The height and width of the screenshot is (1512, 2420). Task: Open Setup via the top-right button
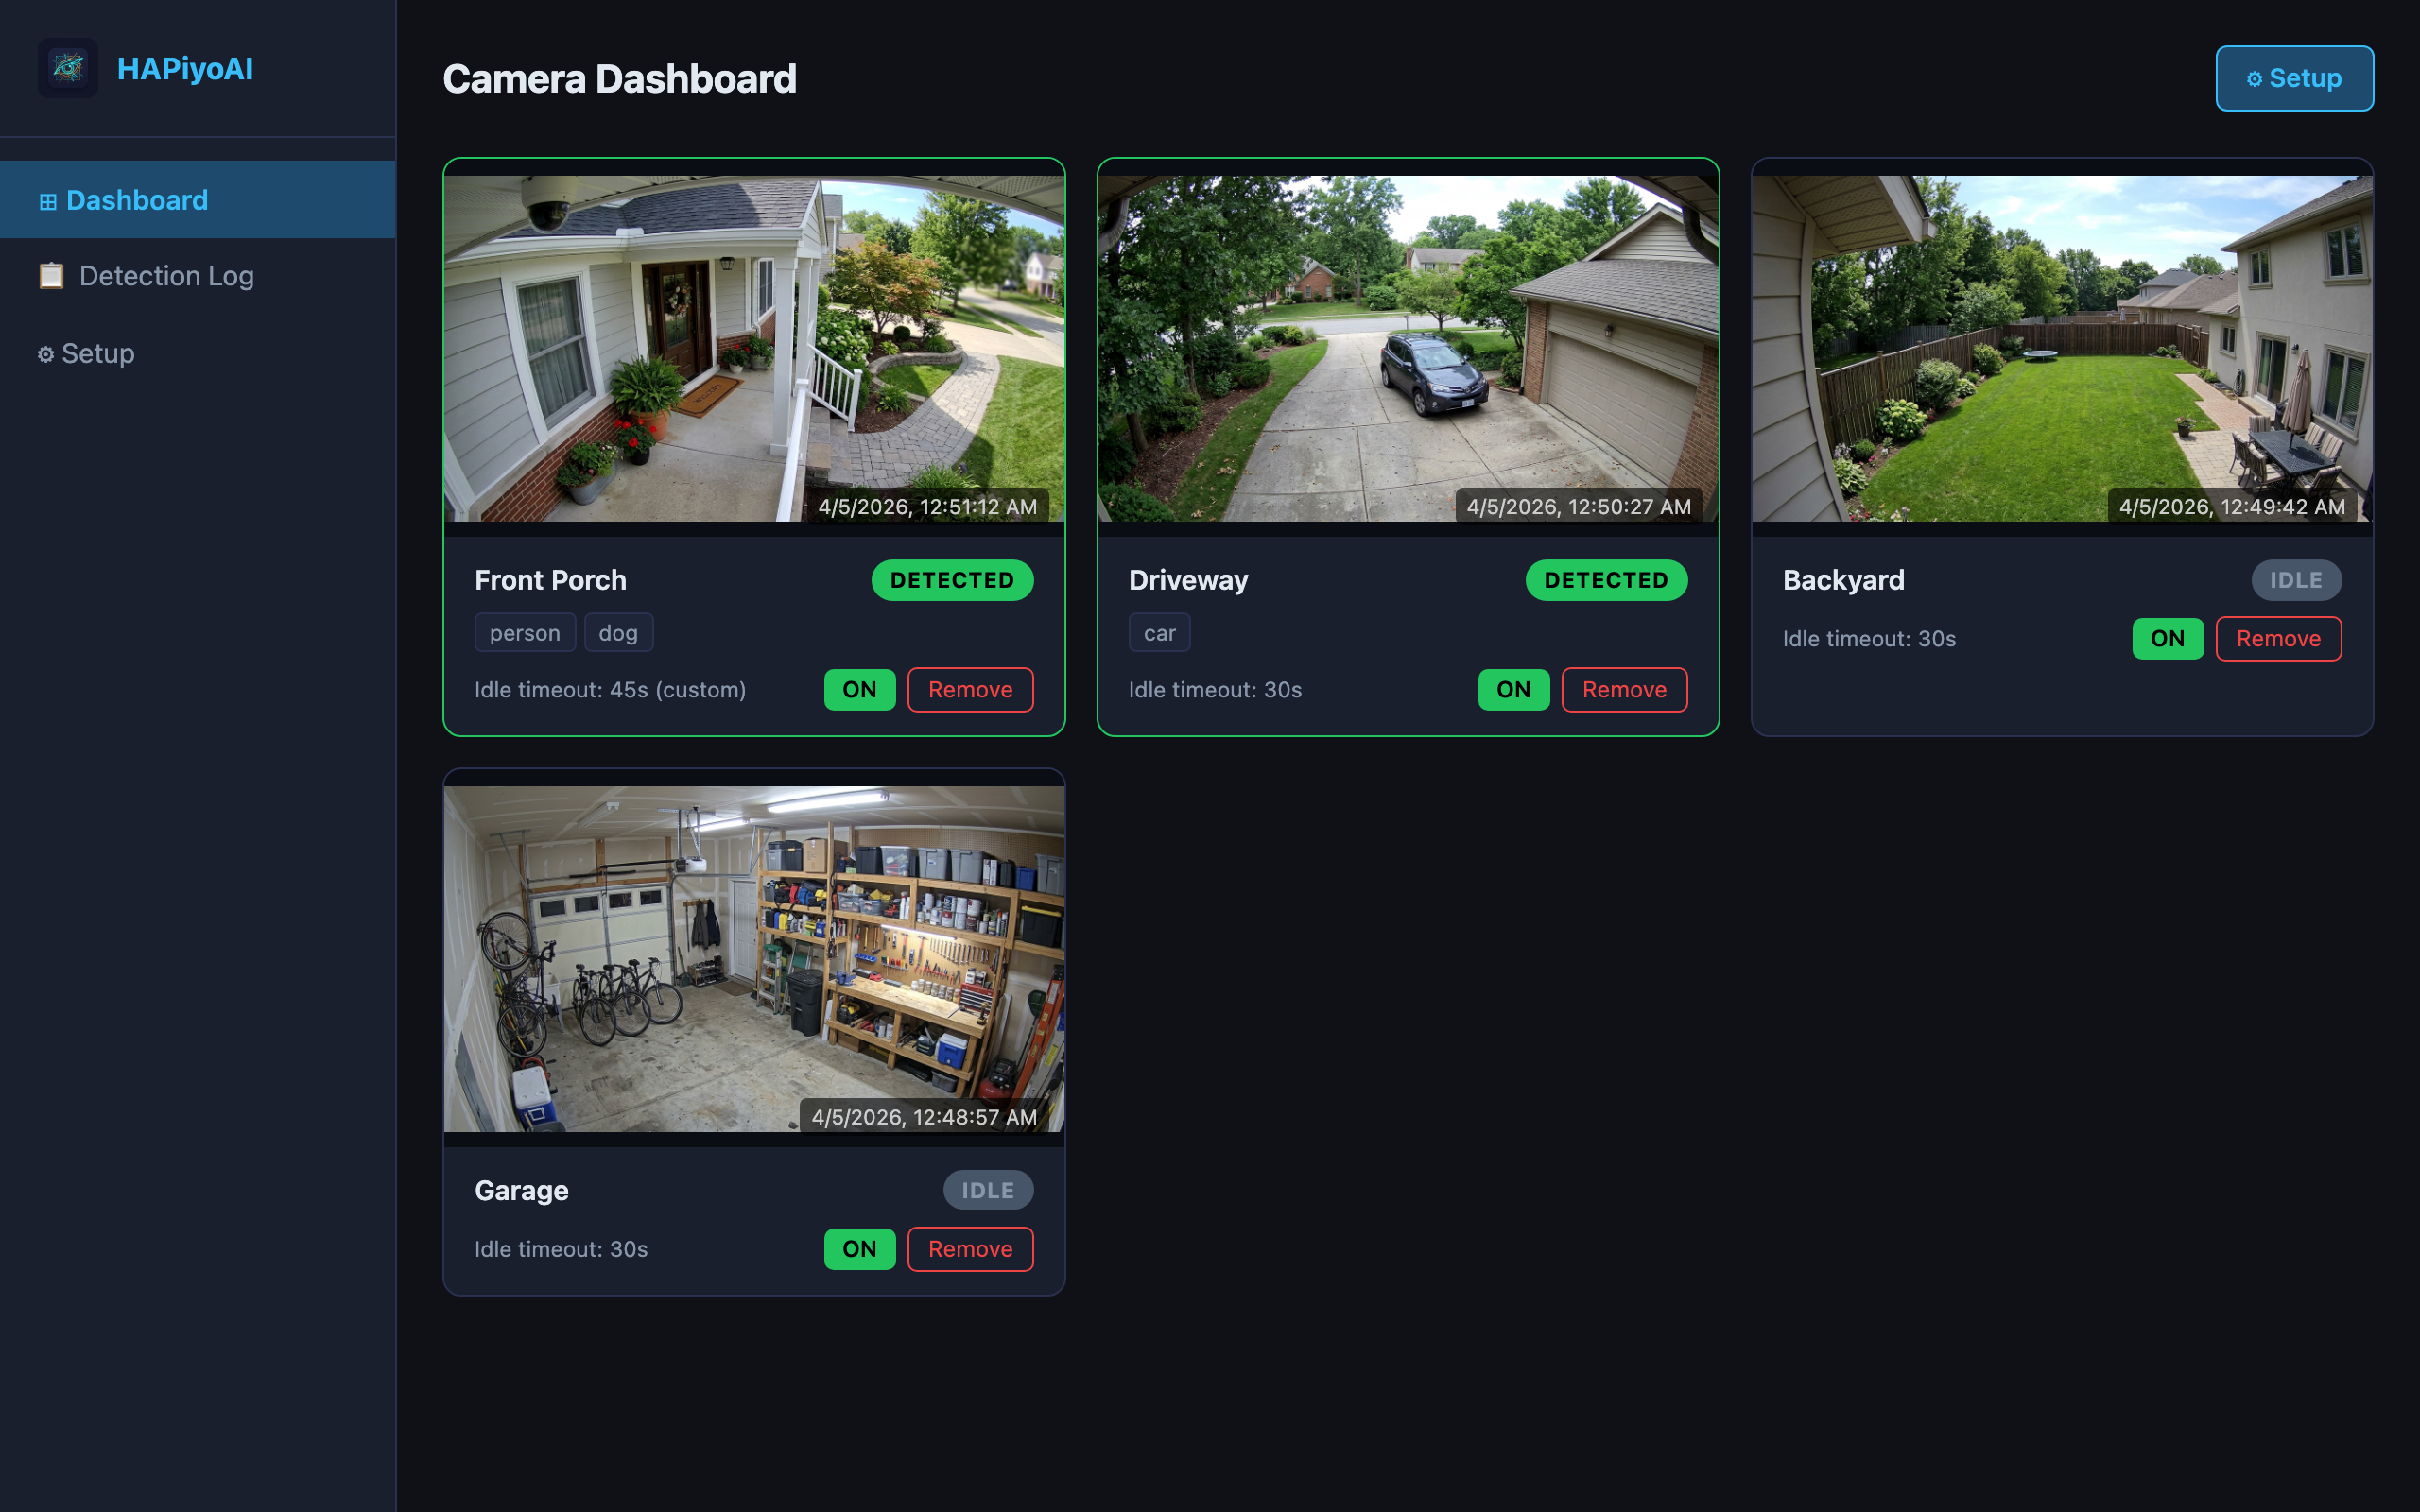[x=2294, y=78]
